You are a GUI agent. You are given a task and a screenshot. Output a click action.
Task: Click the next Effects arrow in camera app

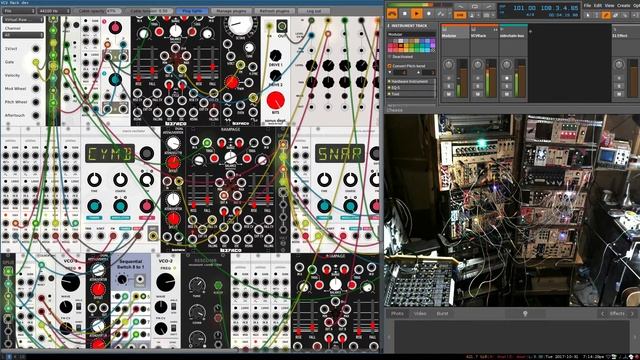632,313
